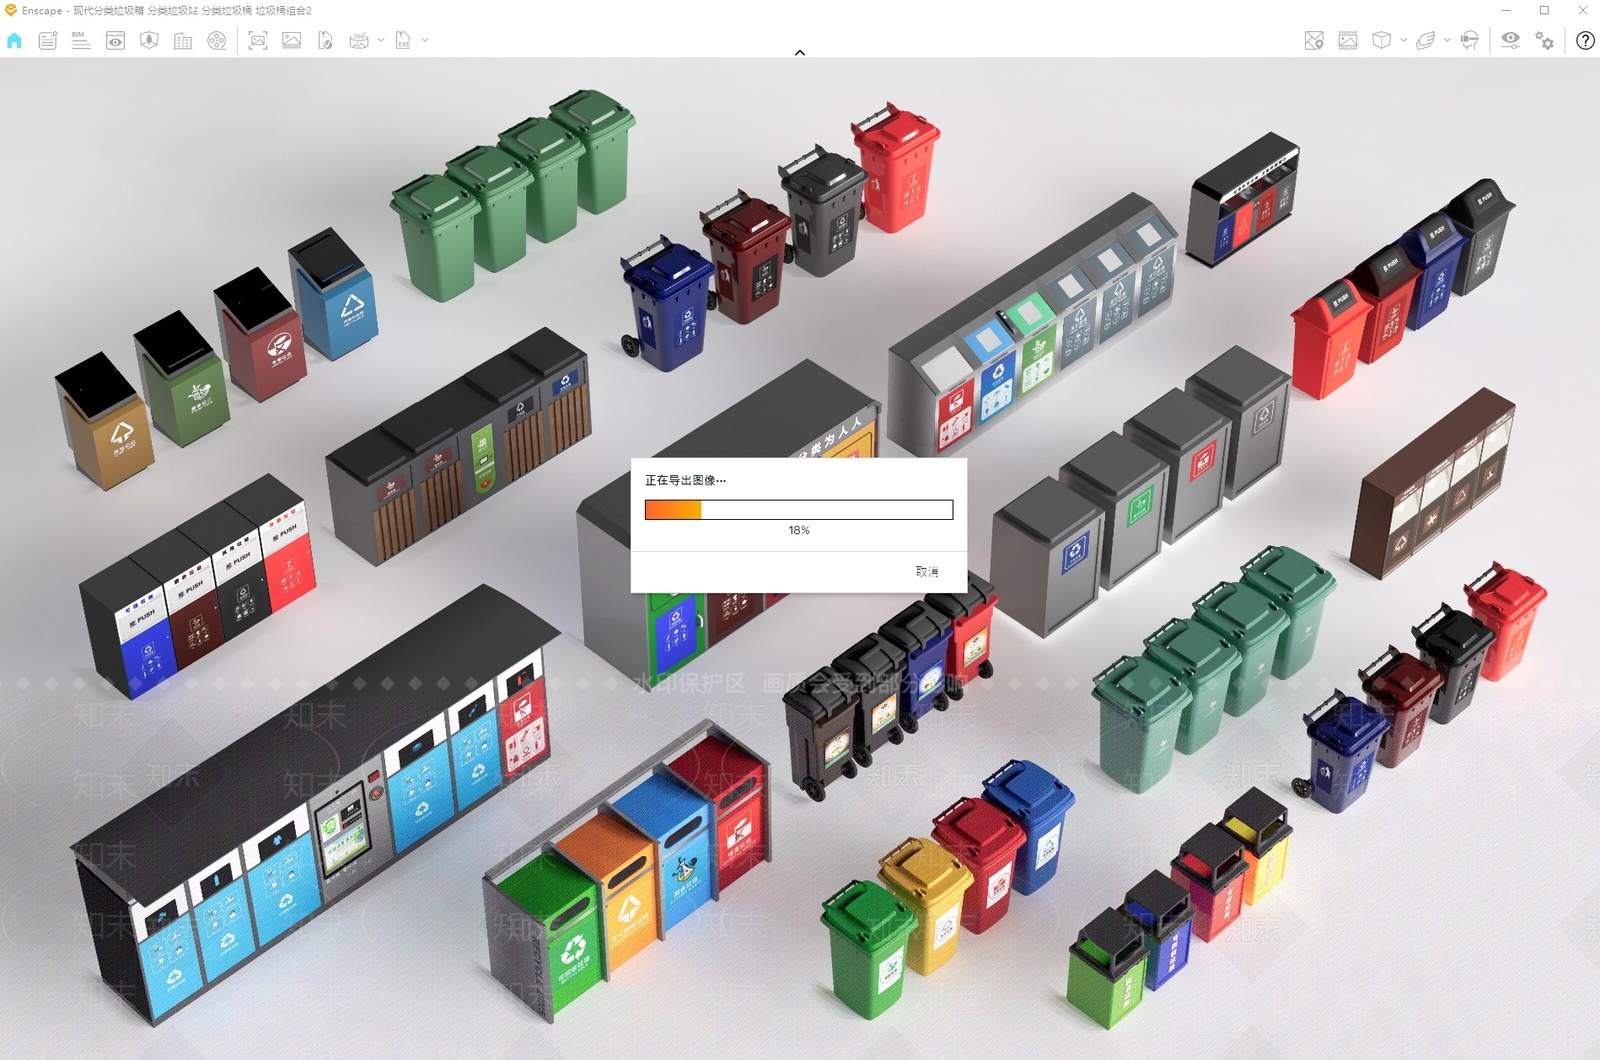Click the export progress bar
Viewport: 1600px width, 1060px height.
click(x=799, y=510)
